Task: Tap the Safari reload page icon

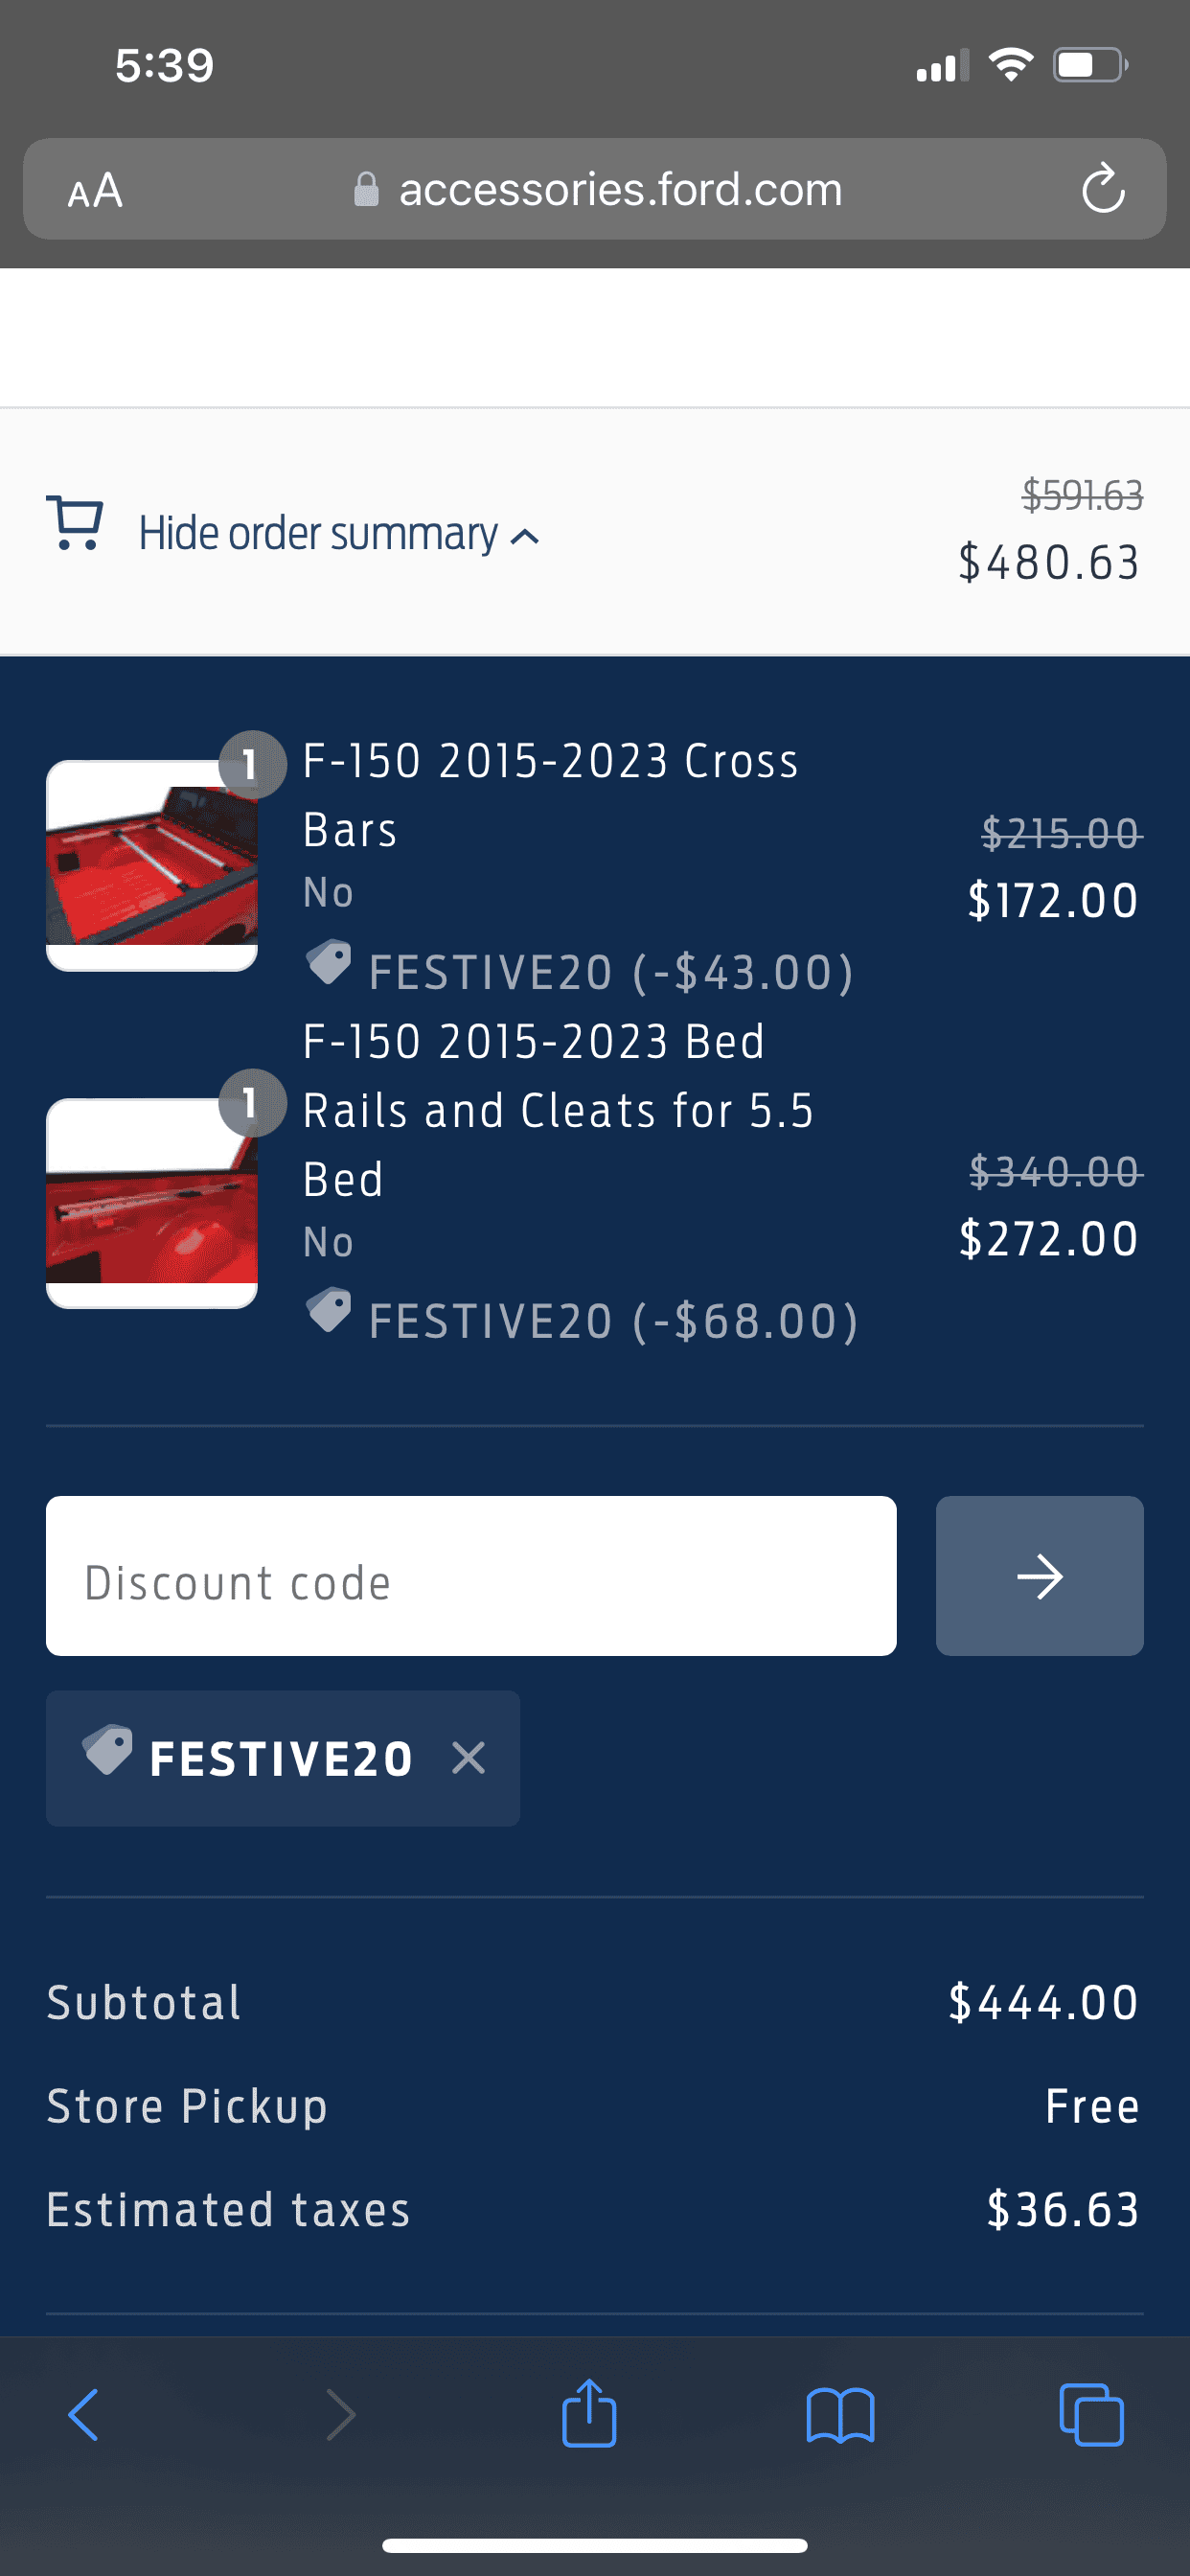Action: pos(1102,189)
